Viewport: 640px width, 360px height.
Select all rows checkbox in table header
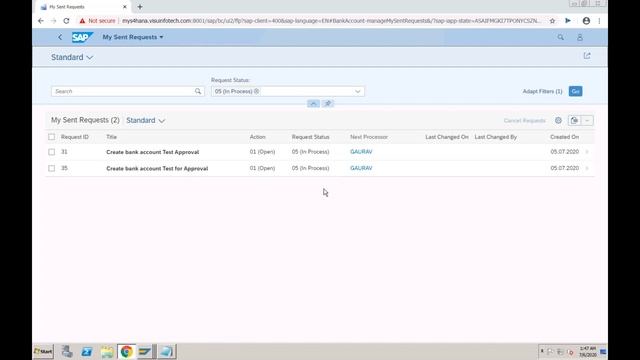tap(51, 137)
